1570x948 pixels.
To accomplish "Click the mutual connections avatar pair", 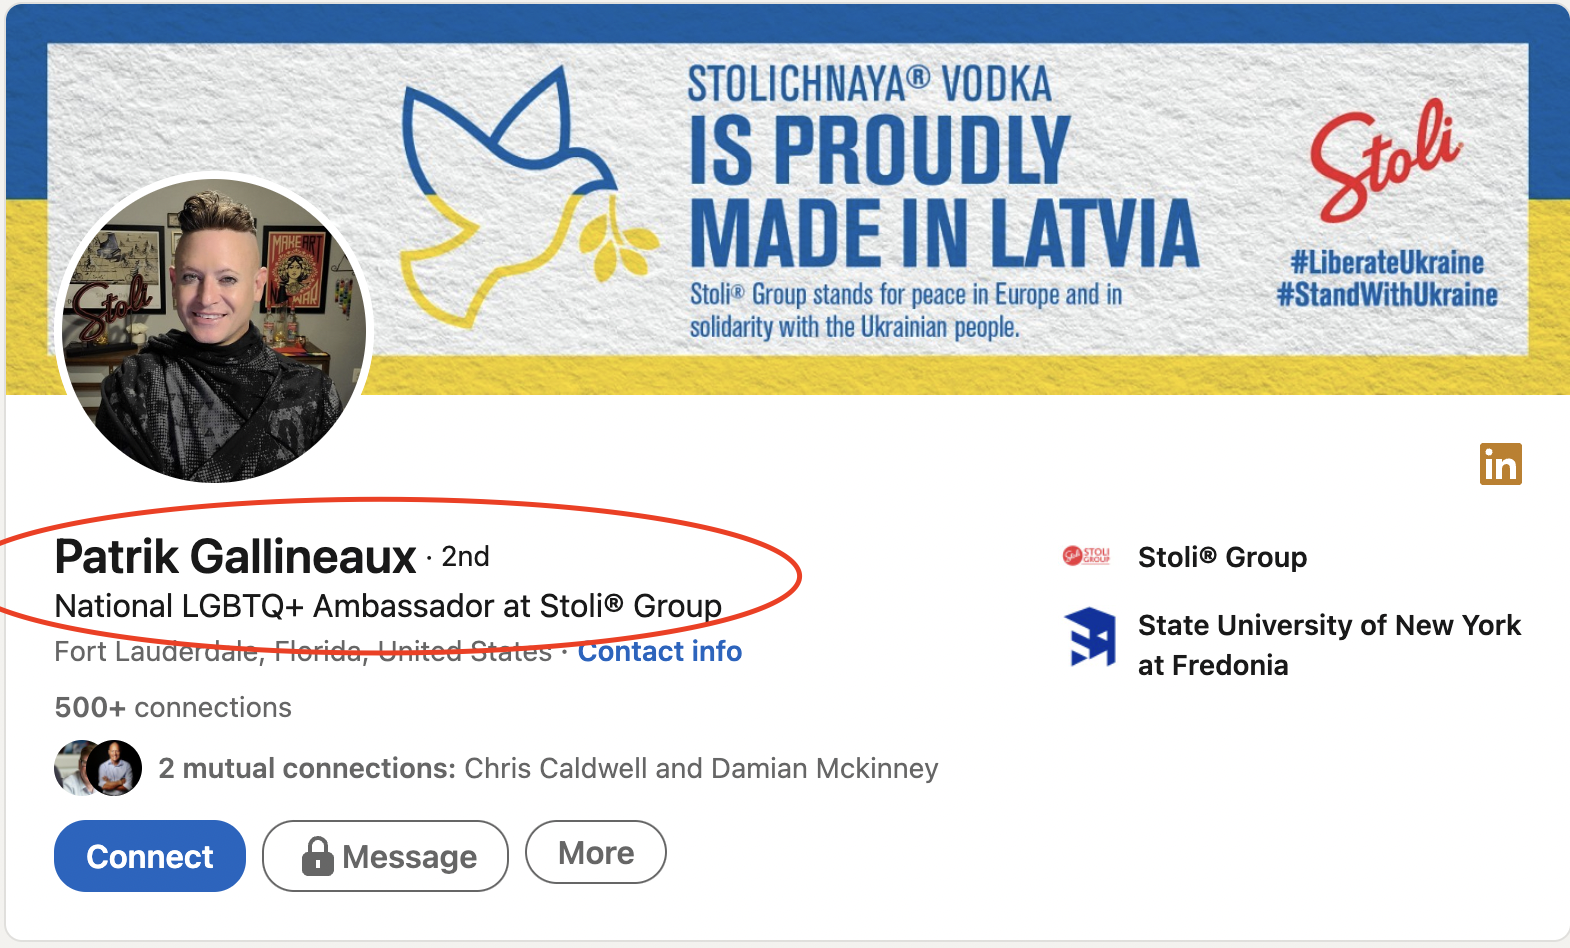I will coord(98,768).
